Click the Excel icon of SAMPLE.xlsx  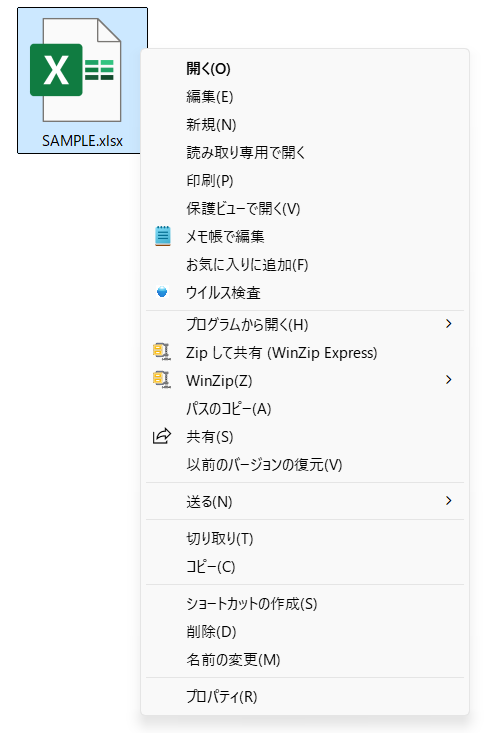pos(76,70)
